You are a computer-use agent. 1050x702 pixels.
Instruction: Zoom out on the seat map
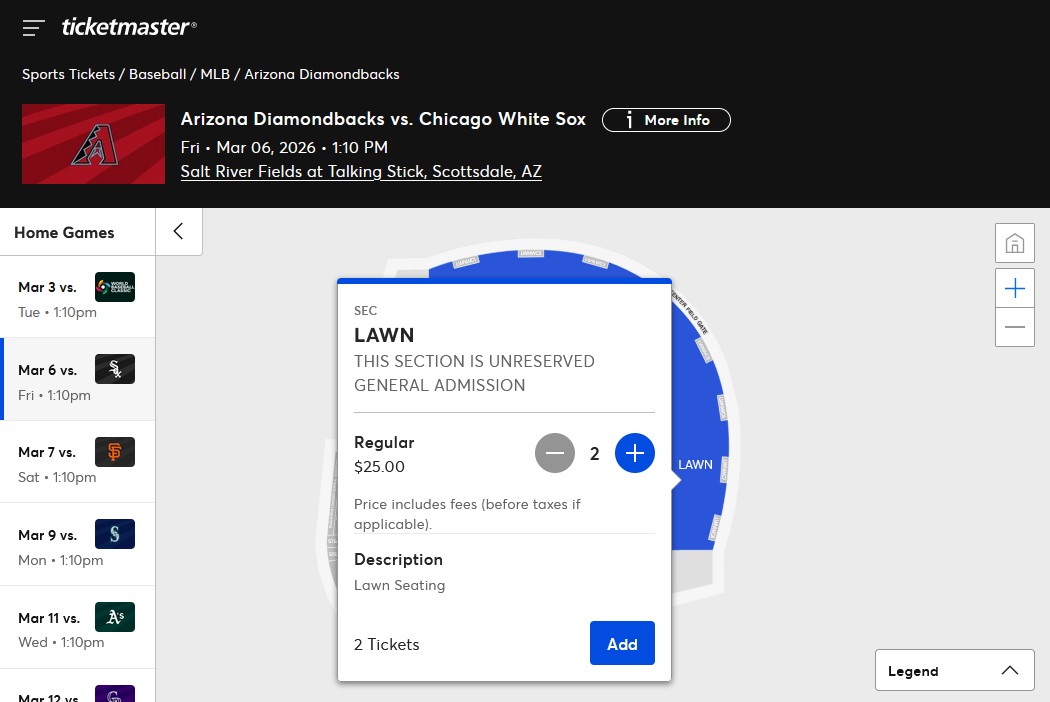(x=1014, y=327)
